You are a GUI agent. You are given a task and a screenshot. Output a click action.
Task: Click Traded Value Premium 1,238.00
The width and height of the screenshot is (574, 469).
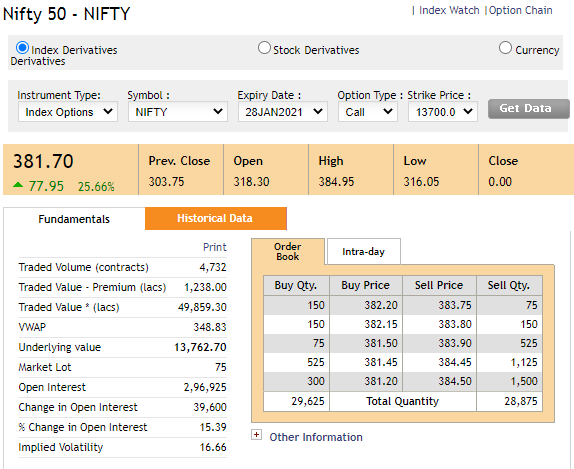(205, 287)
